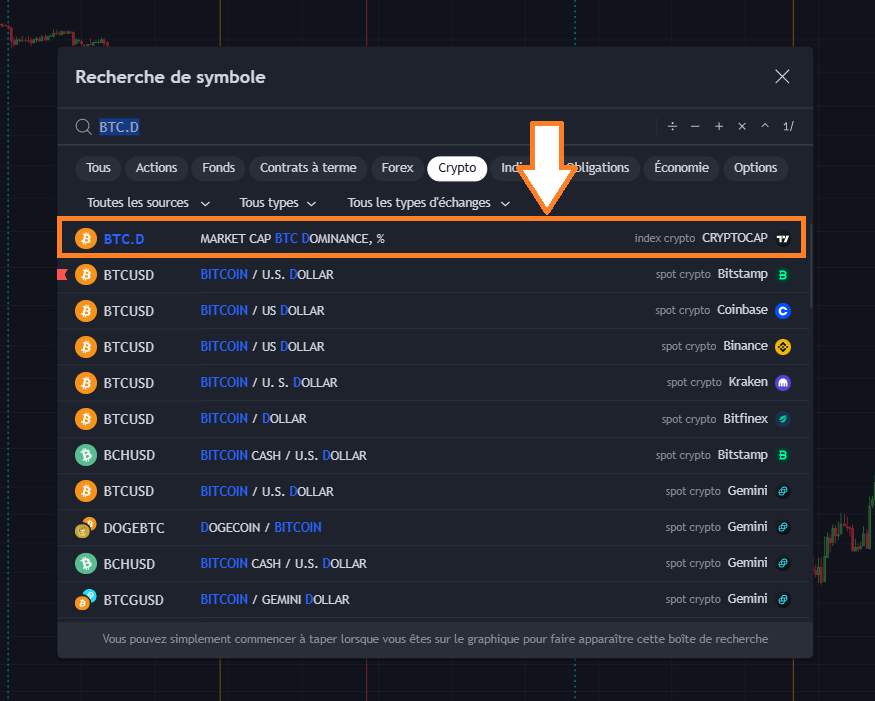Screen dimensions: 875x701
Task: Click Bitcoin icon on Kraken BTCUSD row
Action: click(86, 383)
